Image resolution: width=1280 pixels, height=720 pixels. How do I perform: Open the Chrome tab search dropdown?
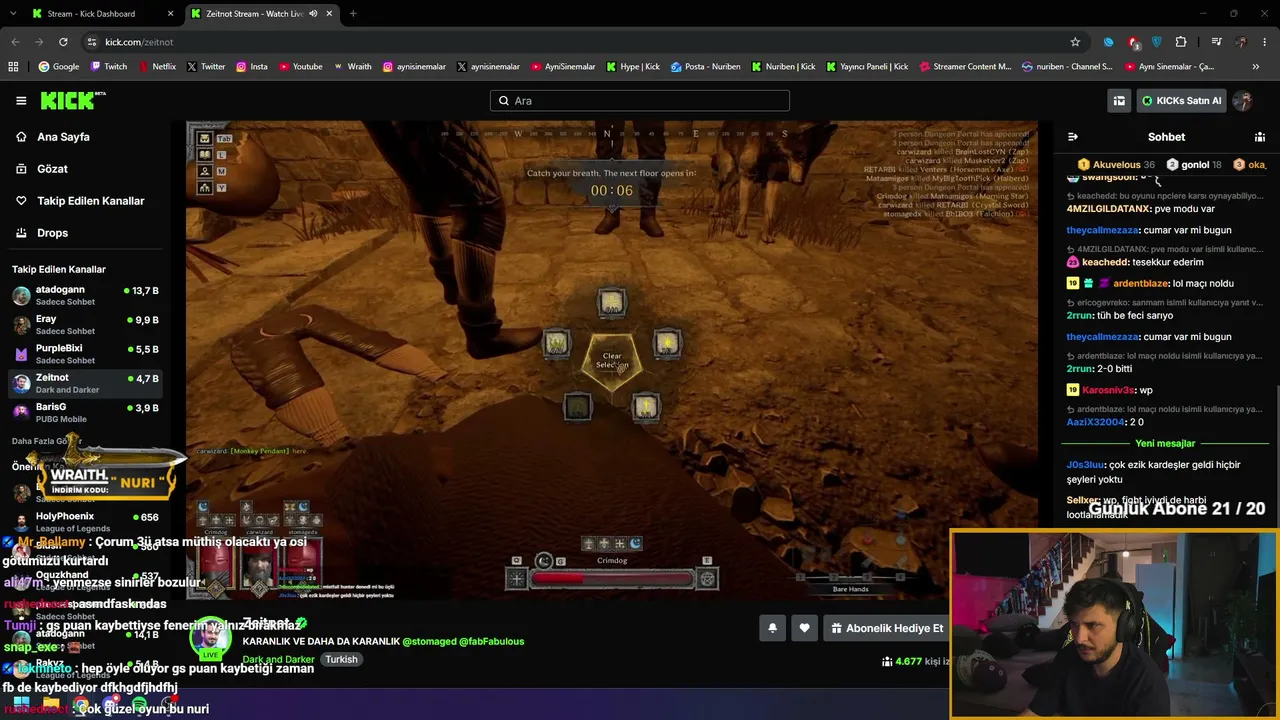tap(15, 14)
